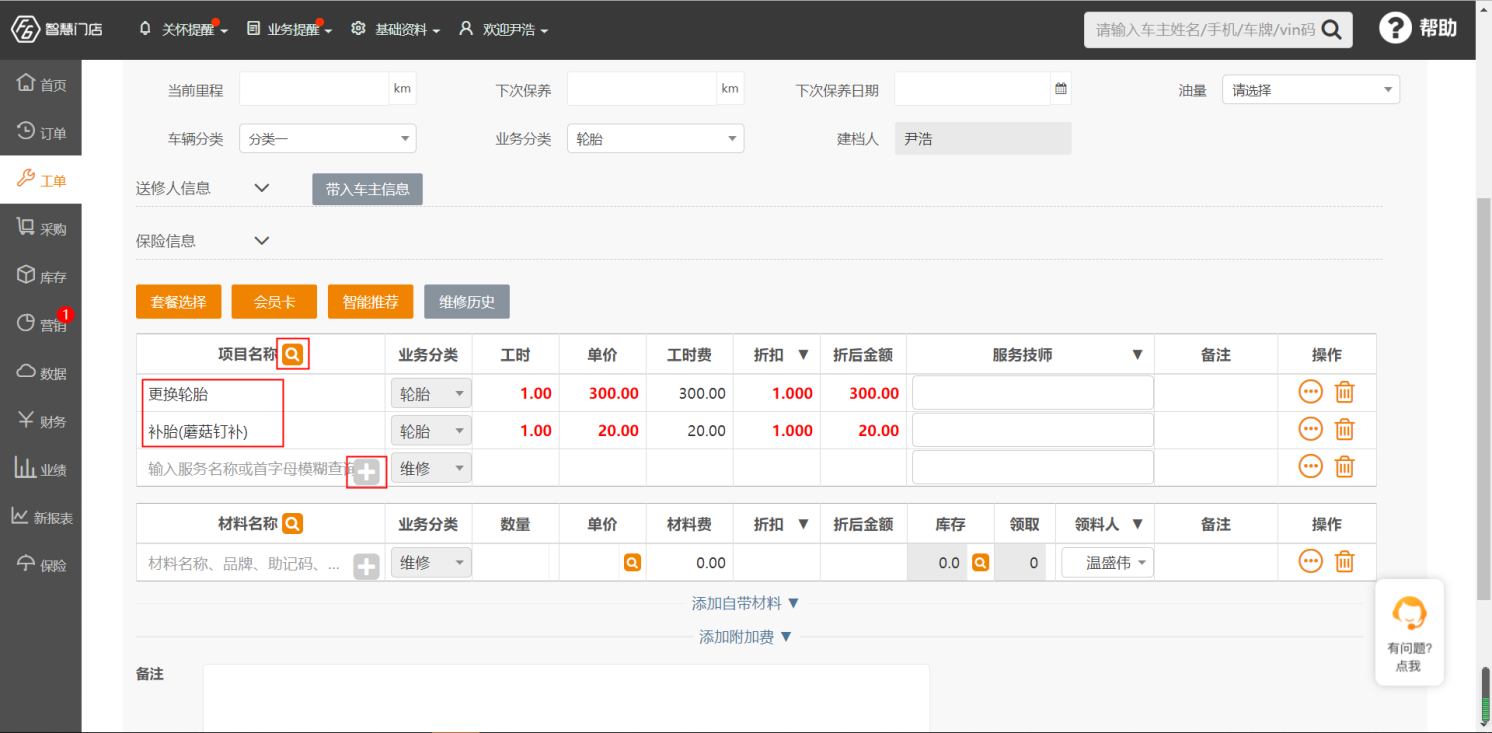
Task: Delete the material row with trash icon
Action: coord(1345,561)
